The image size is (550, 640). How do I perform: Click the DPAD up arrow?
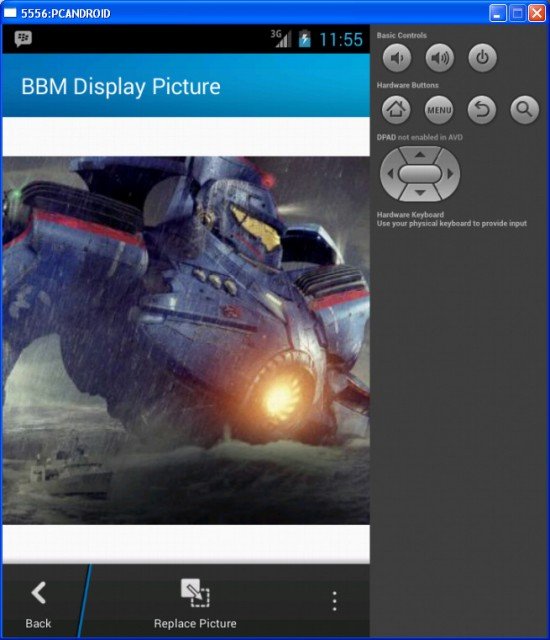pyautogui.click(x=420, y=155)
